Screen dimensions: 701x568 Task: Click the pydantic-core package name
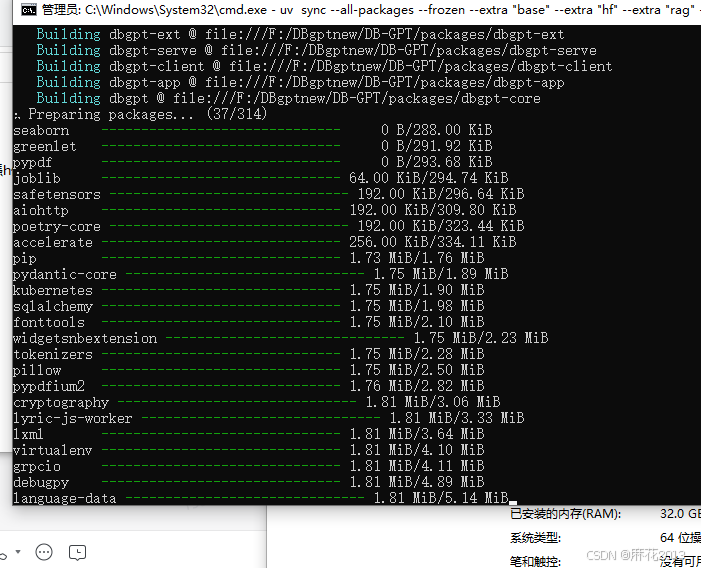coord(65,274)
